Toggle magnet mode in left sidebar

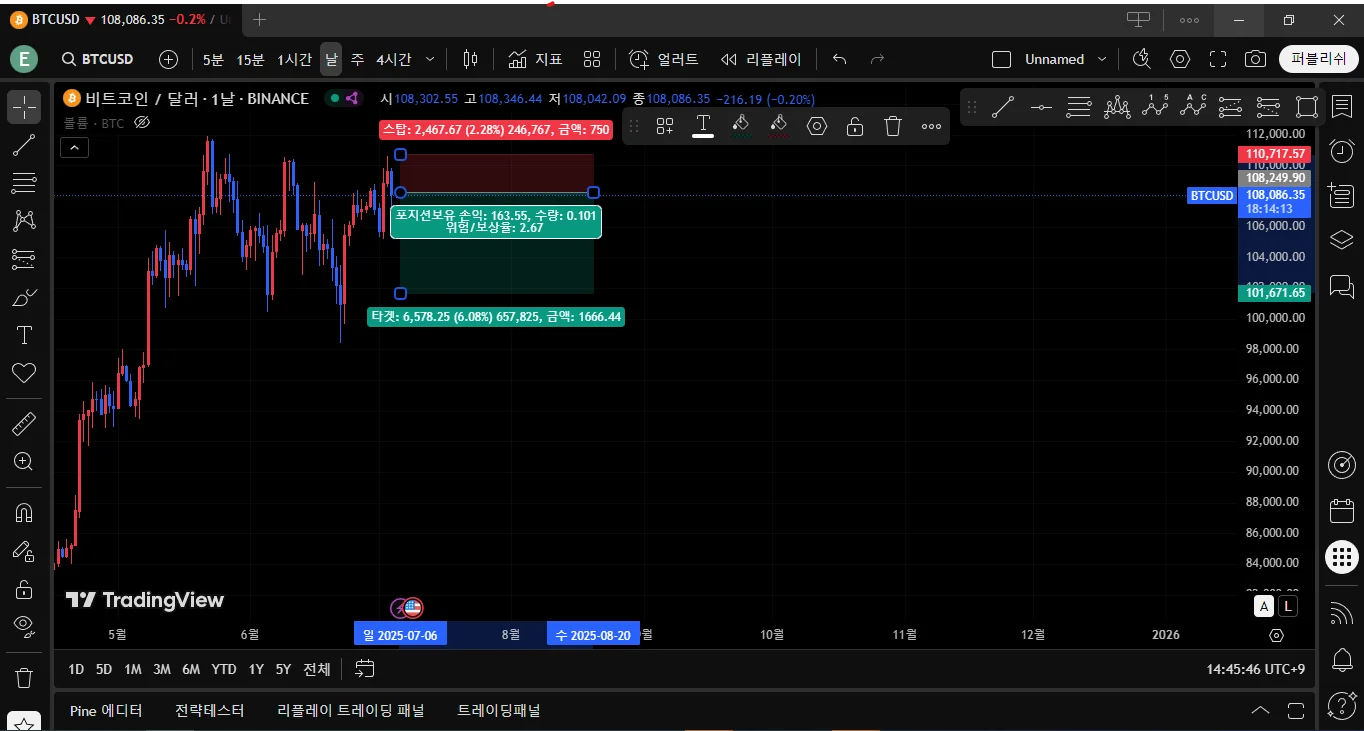24,513
